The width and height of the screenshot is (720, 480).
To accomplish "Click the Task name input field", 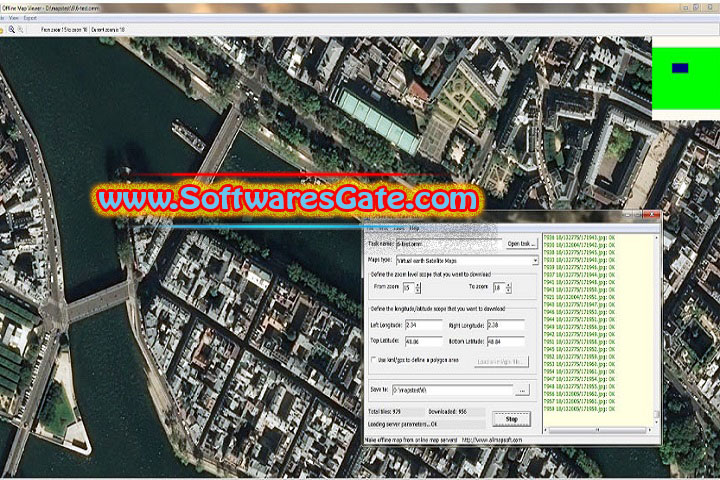I will (x=448, y=244).
